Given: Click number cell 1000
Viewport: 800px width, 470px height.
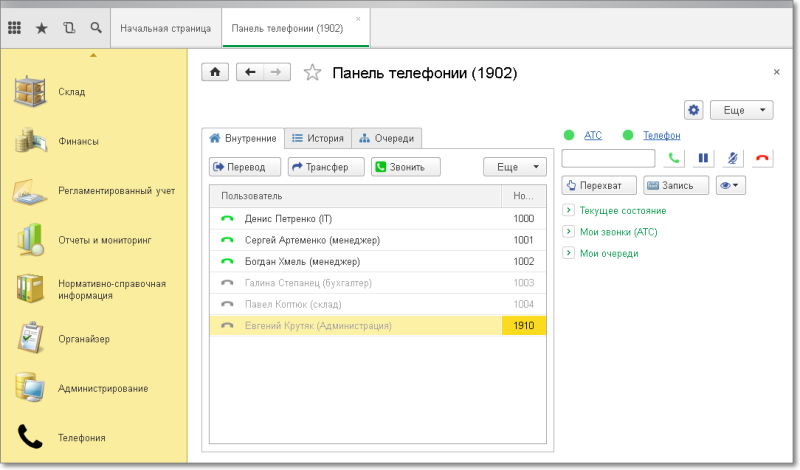Looking at the screenshot, I should pos(523,218).
